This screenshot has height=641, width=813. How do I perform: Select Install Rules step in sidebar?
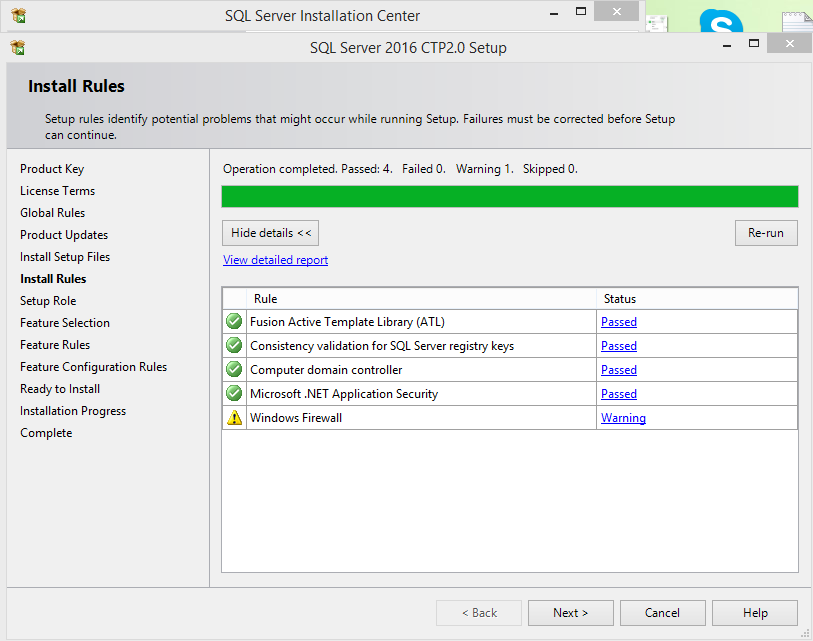pyautogui.click(x=53, y=278)
